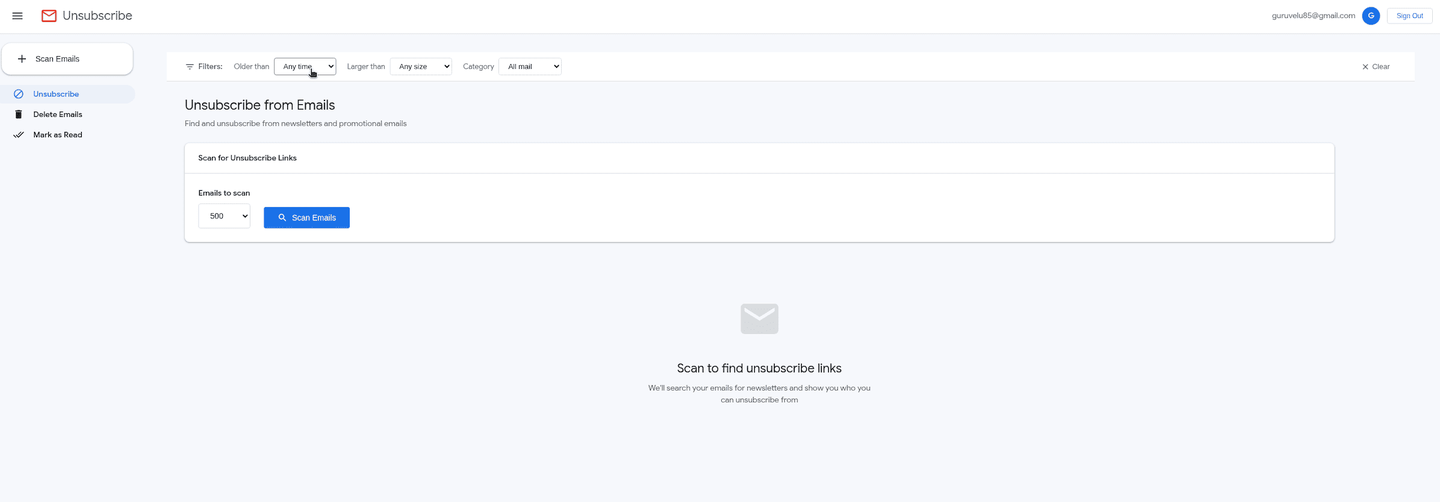Click the Sign Out button

[1410, 16]
